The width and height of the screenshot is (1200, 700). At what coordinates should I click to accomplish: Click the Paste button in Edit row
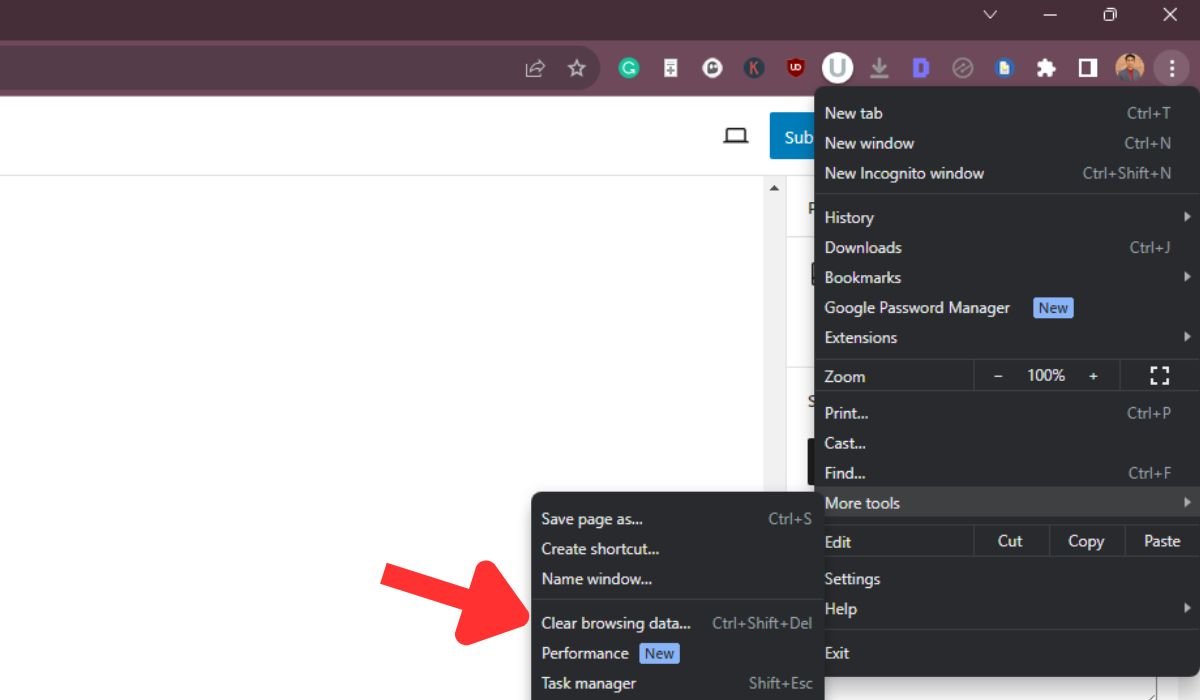[x=1161, y=541]
